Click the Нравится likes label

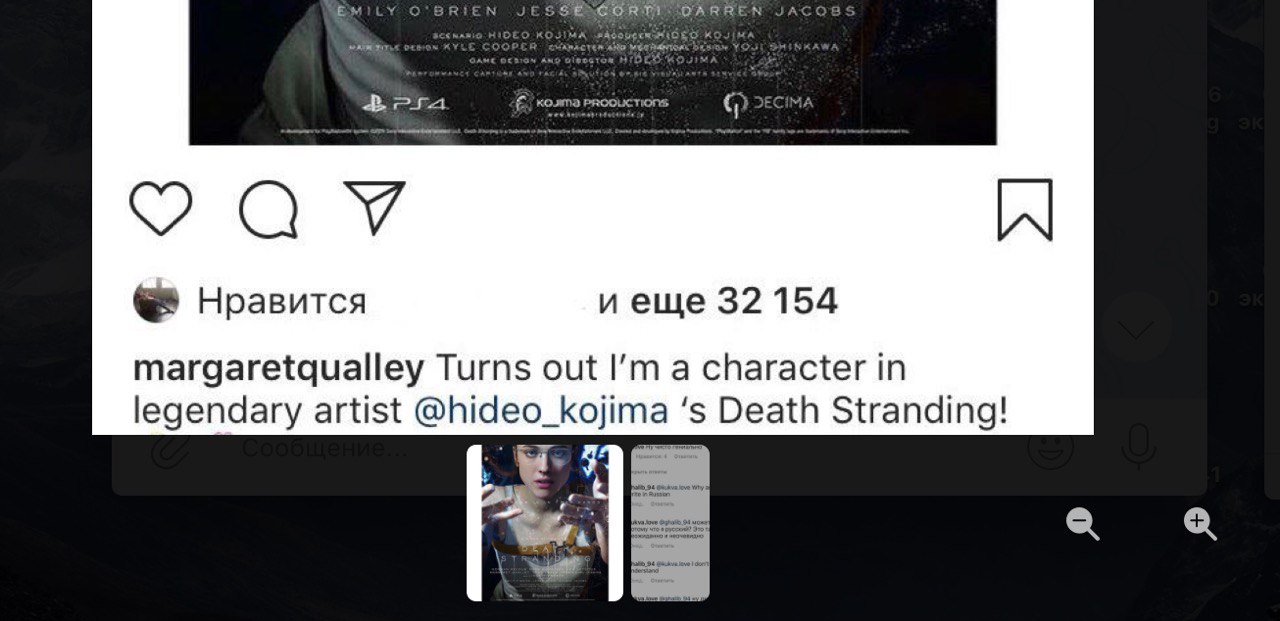click(282, 302)
